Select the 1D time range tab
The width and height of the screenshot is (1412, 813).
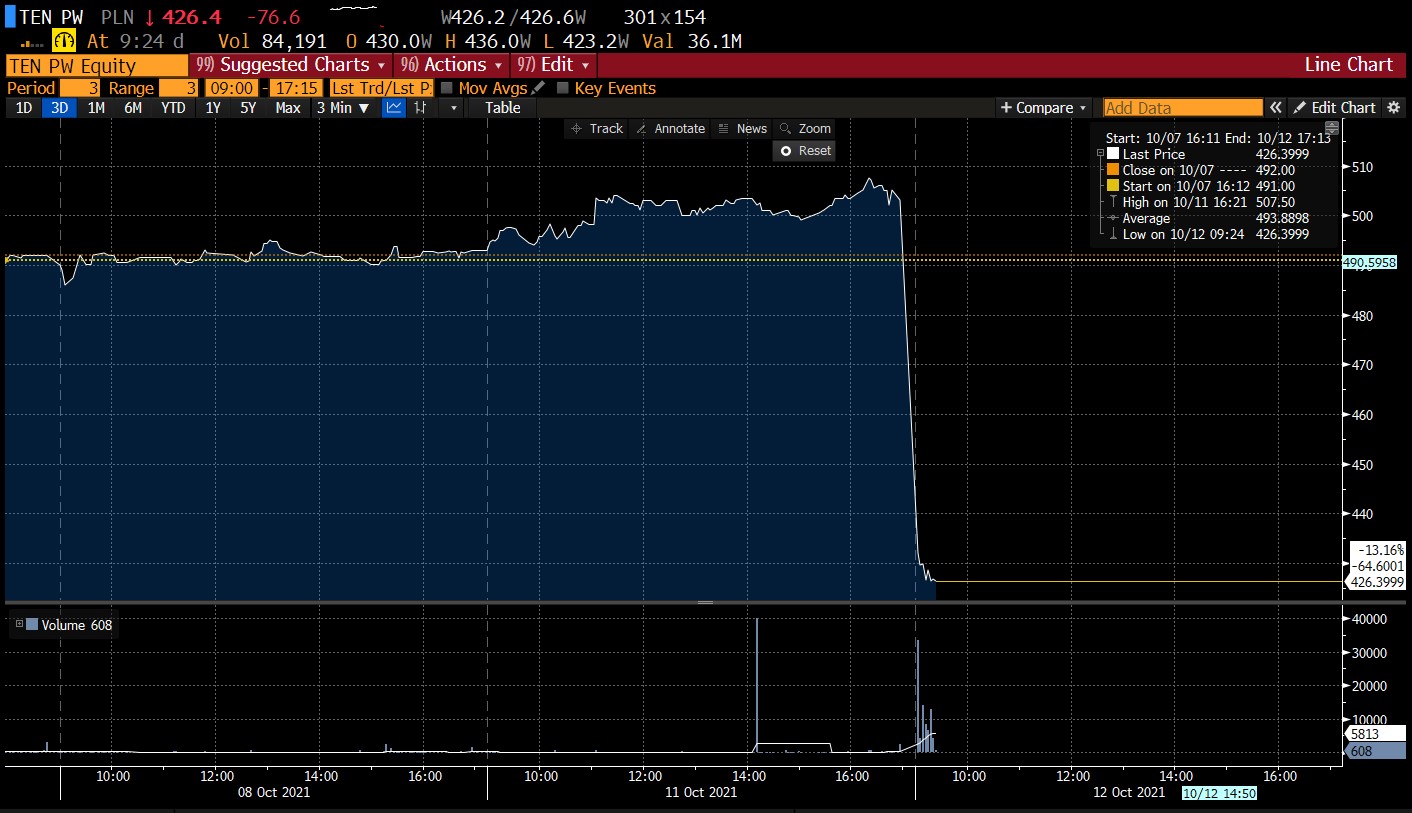24,107
